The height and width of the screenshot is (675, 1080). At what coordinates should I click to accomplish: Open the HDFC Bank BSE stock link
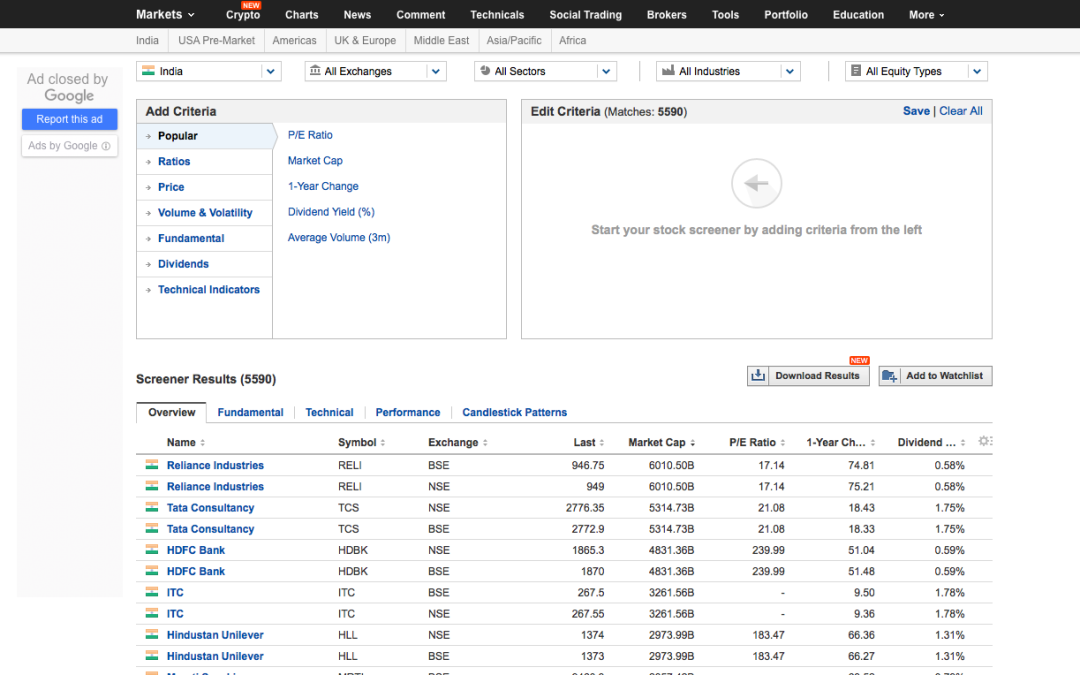click(x=196, y=571)
